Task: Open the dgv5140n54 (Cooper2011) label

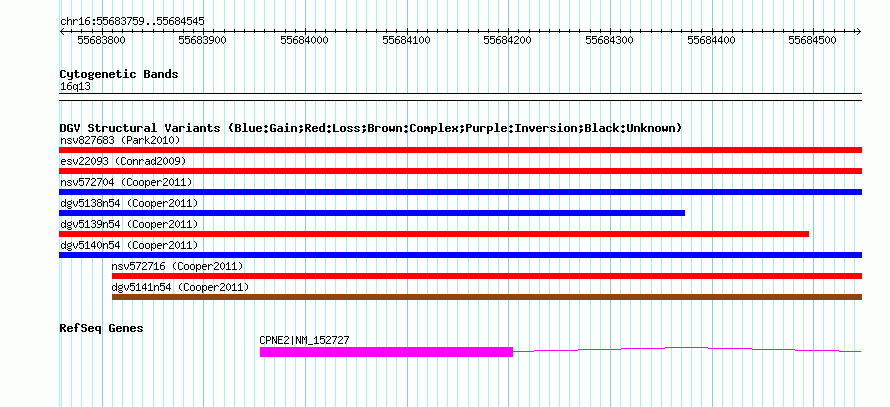Action: pos(129,245)
